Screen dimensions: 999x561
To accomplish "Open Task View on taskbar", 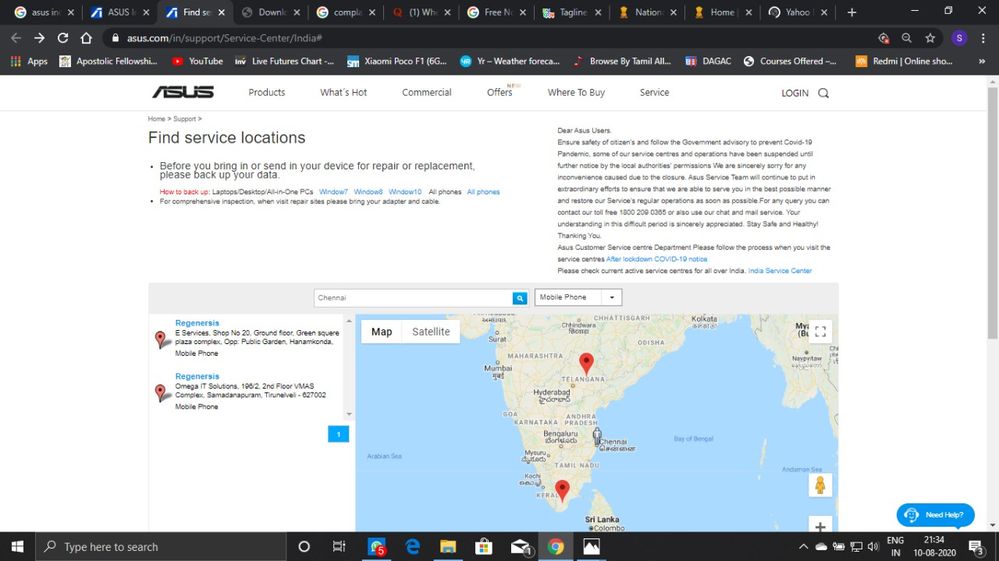I will (x=339, y=546).
